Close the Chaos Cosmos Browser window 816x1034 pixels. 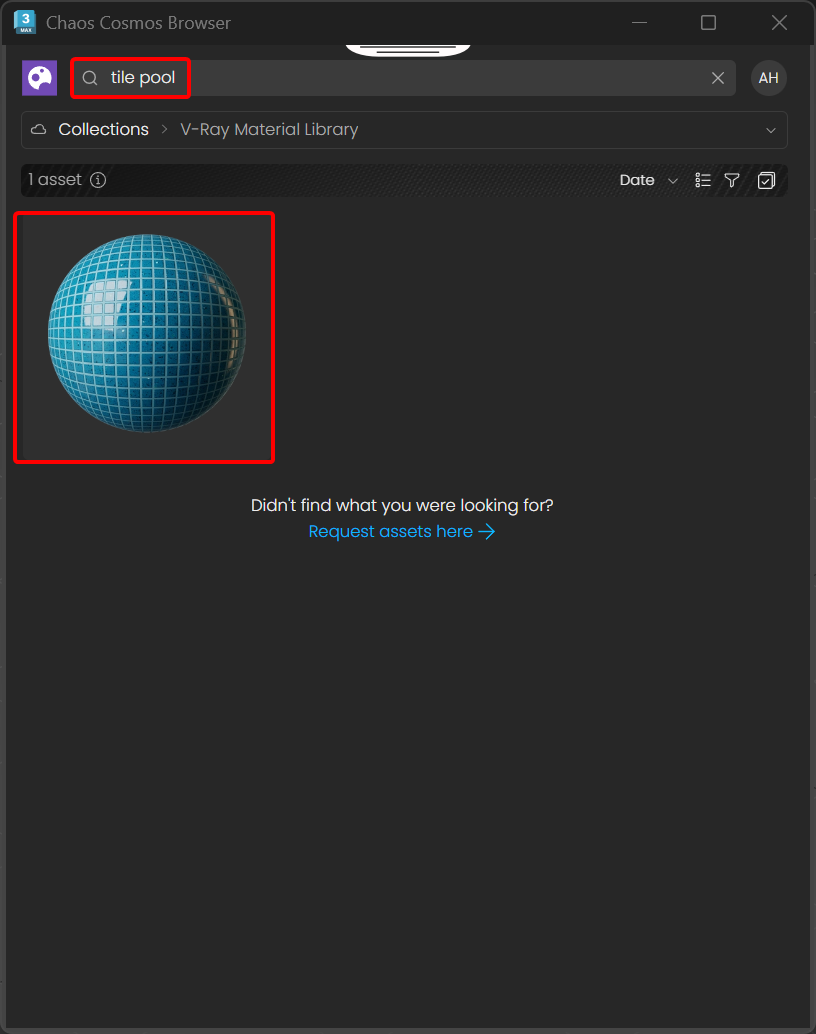click(780, 22)
